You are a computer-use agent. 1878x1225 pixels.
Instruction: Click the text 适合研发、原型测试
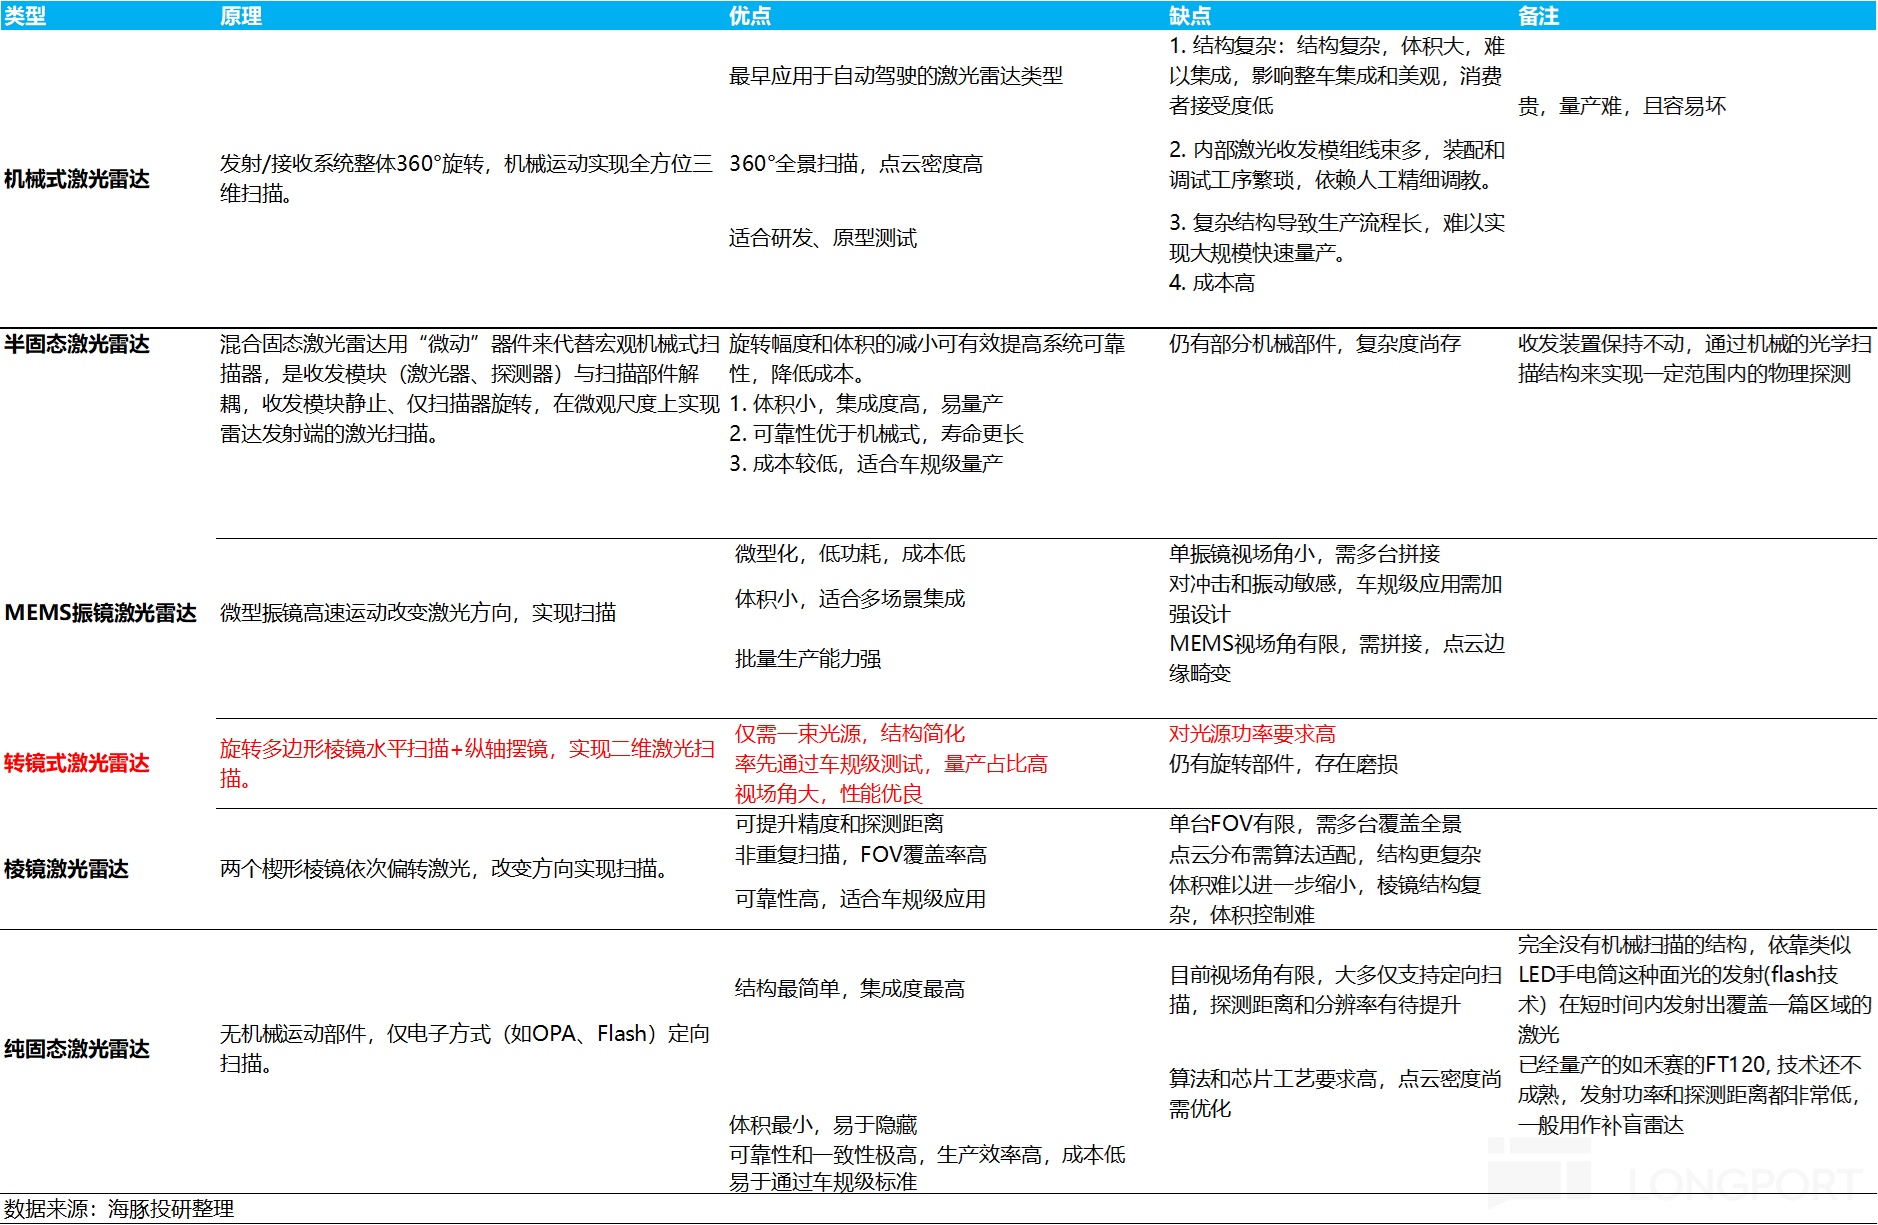[x=823, y=238]
